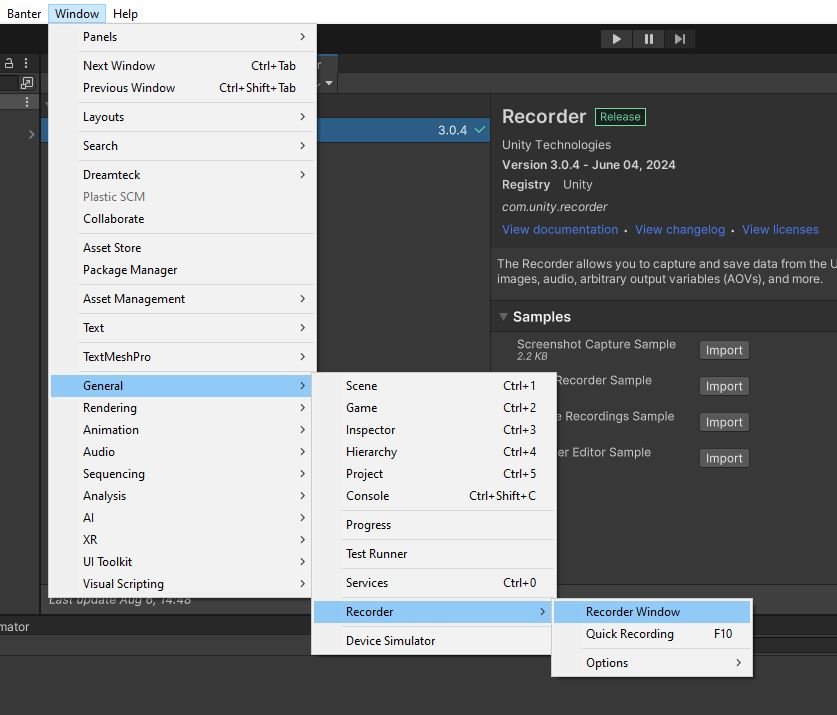Open the Help menu
Image resolution: width=837 pixels, height=715 pixels.
coord(125,13)
